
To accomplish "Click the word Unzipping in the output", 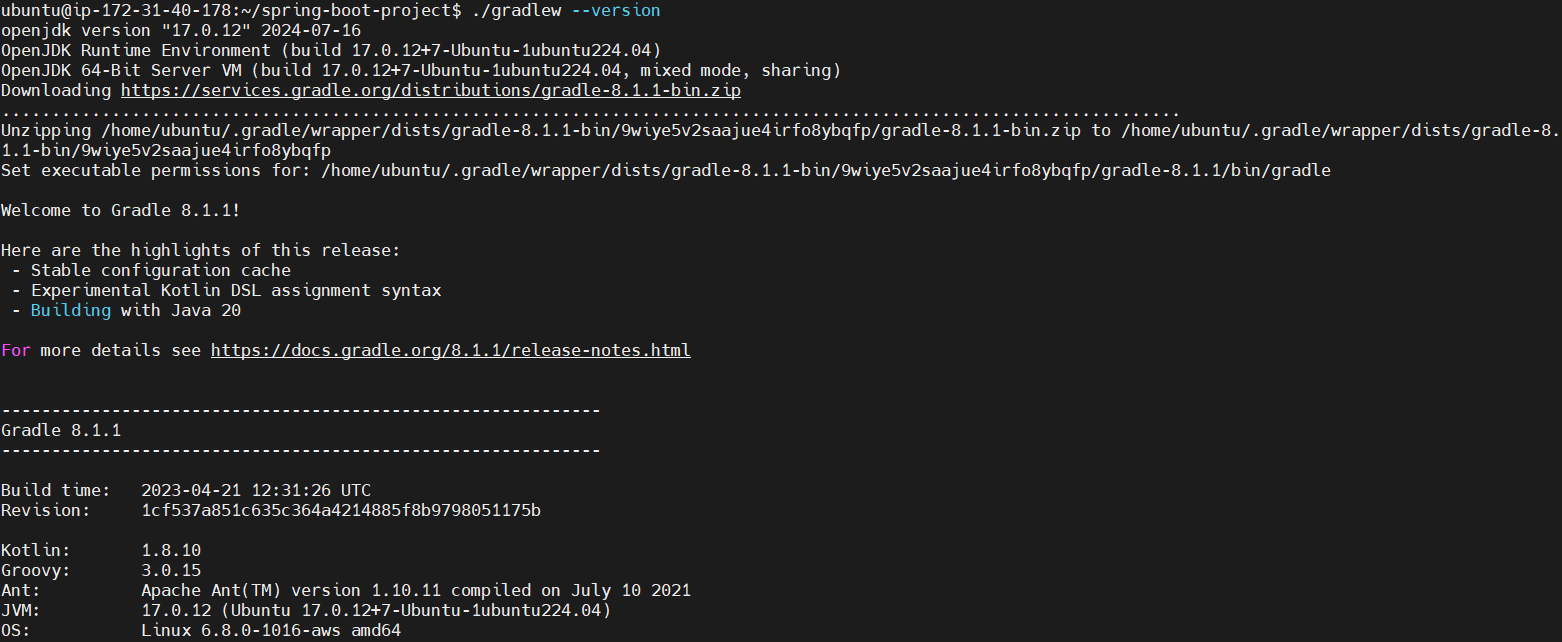I will click(45, 130).
